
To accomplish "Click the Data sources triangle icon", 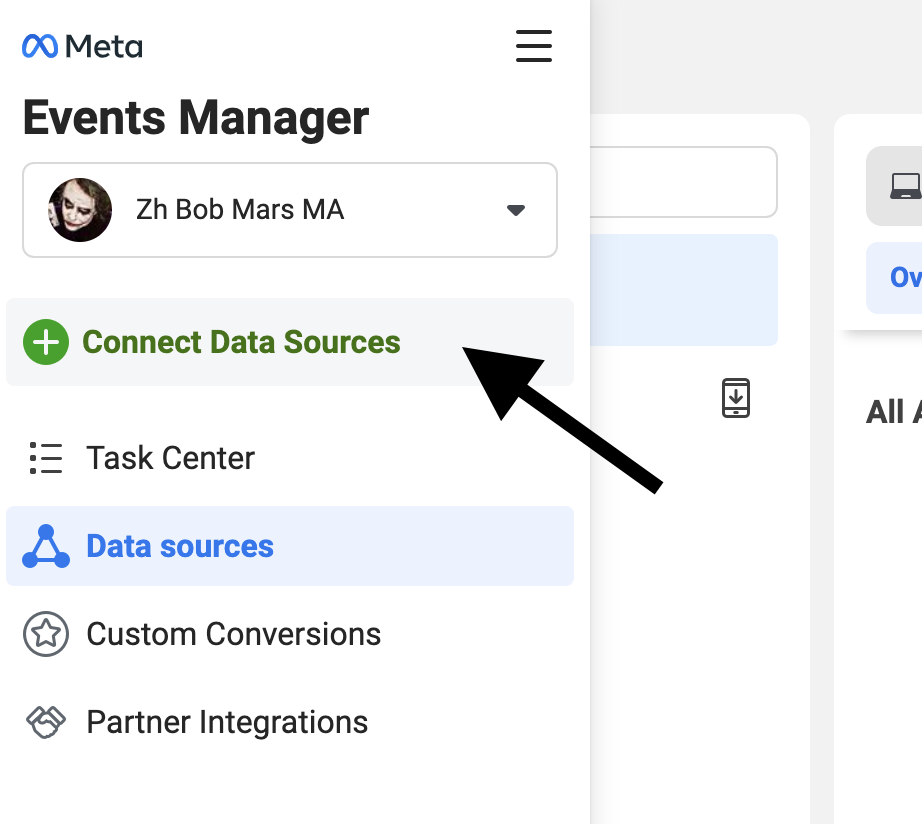I will (x=46, y=546).
